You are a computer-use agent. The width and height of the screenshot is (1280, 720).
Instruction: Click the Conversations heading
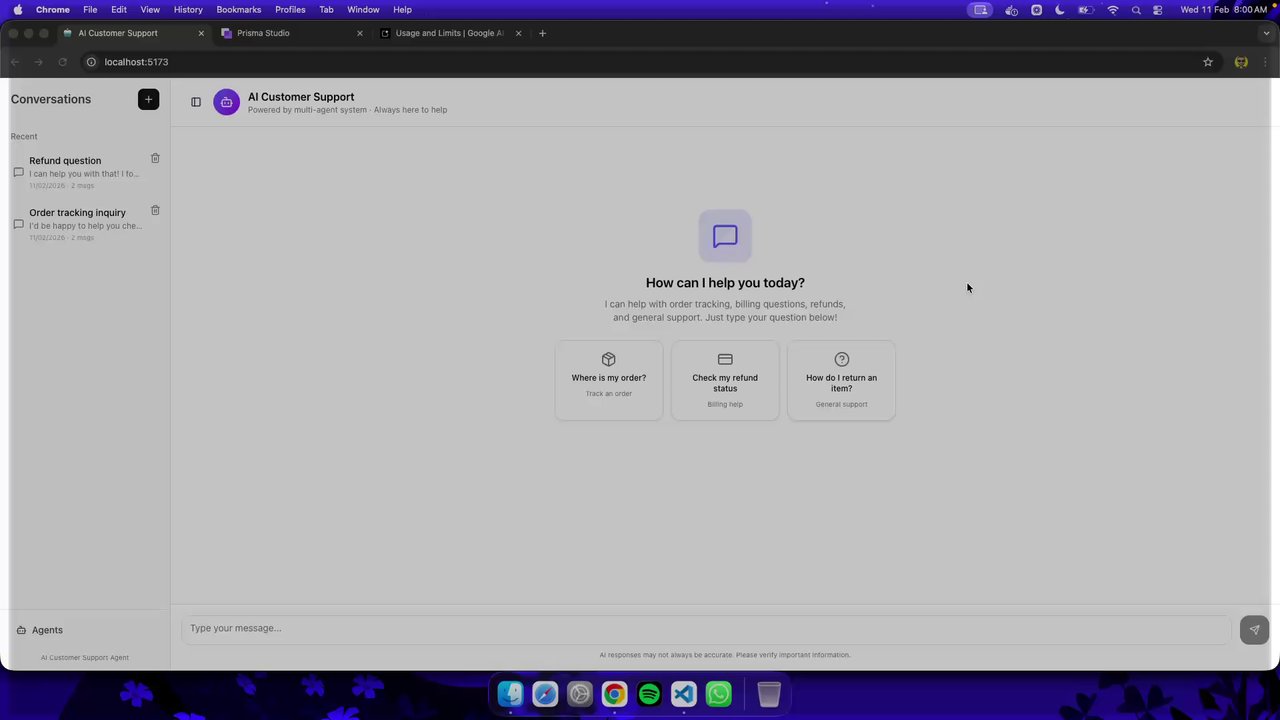coord(51,99)
